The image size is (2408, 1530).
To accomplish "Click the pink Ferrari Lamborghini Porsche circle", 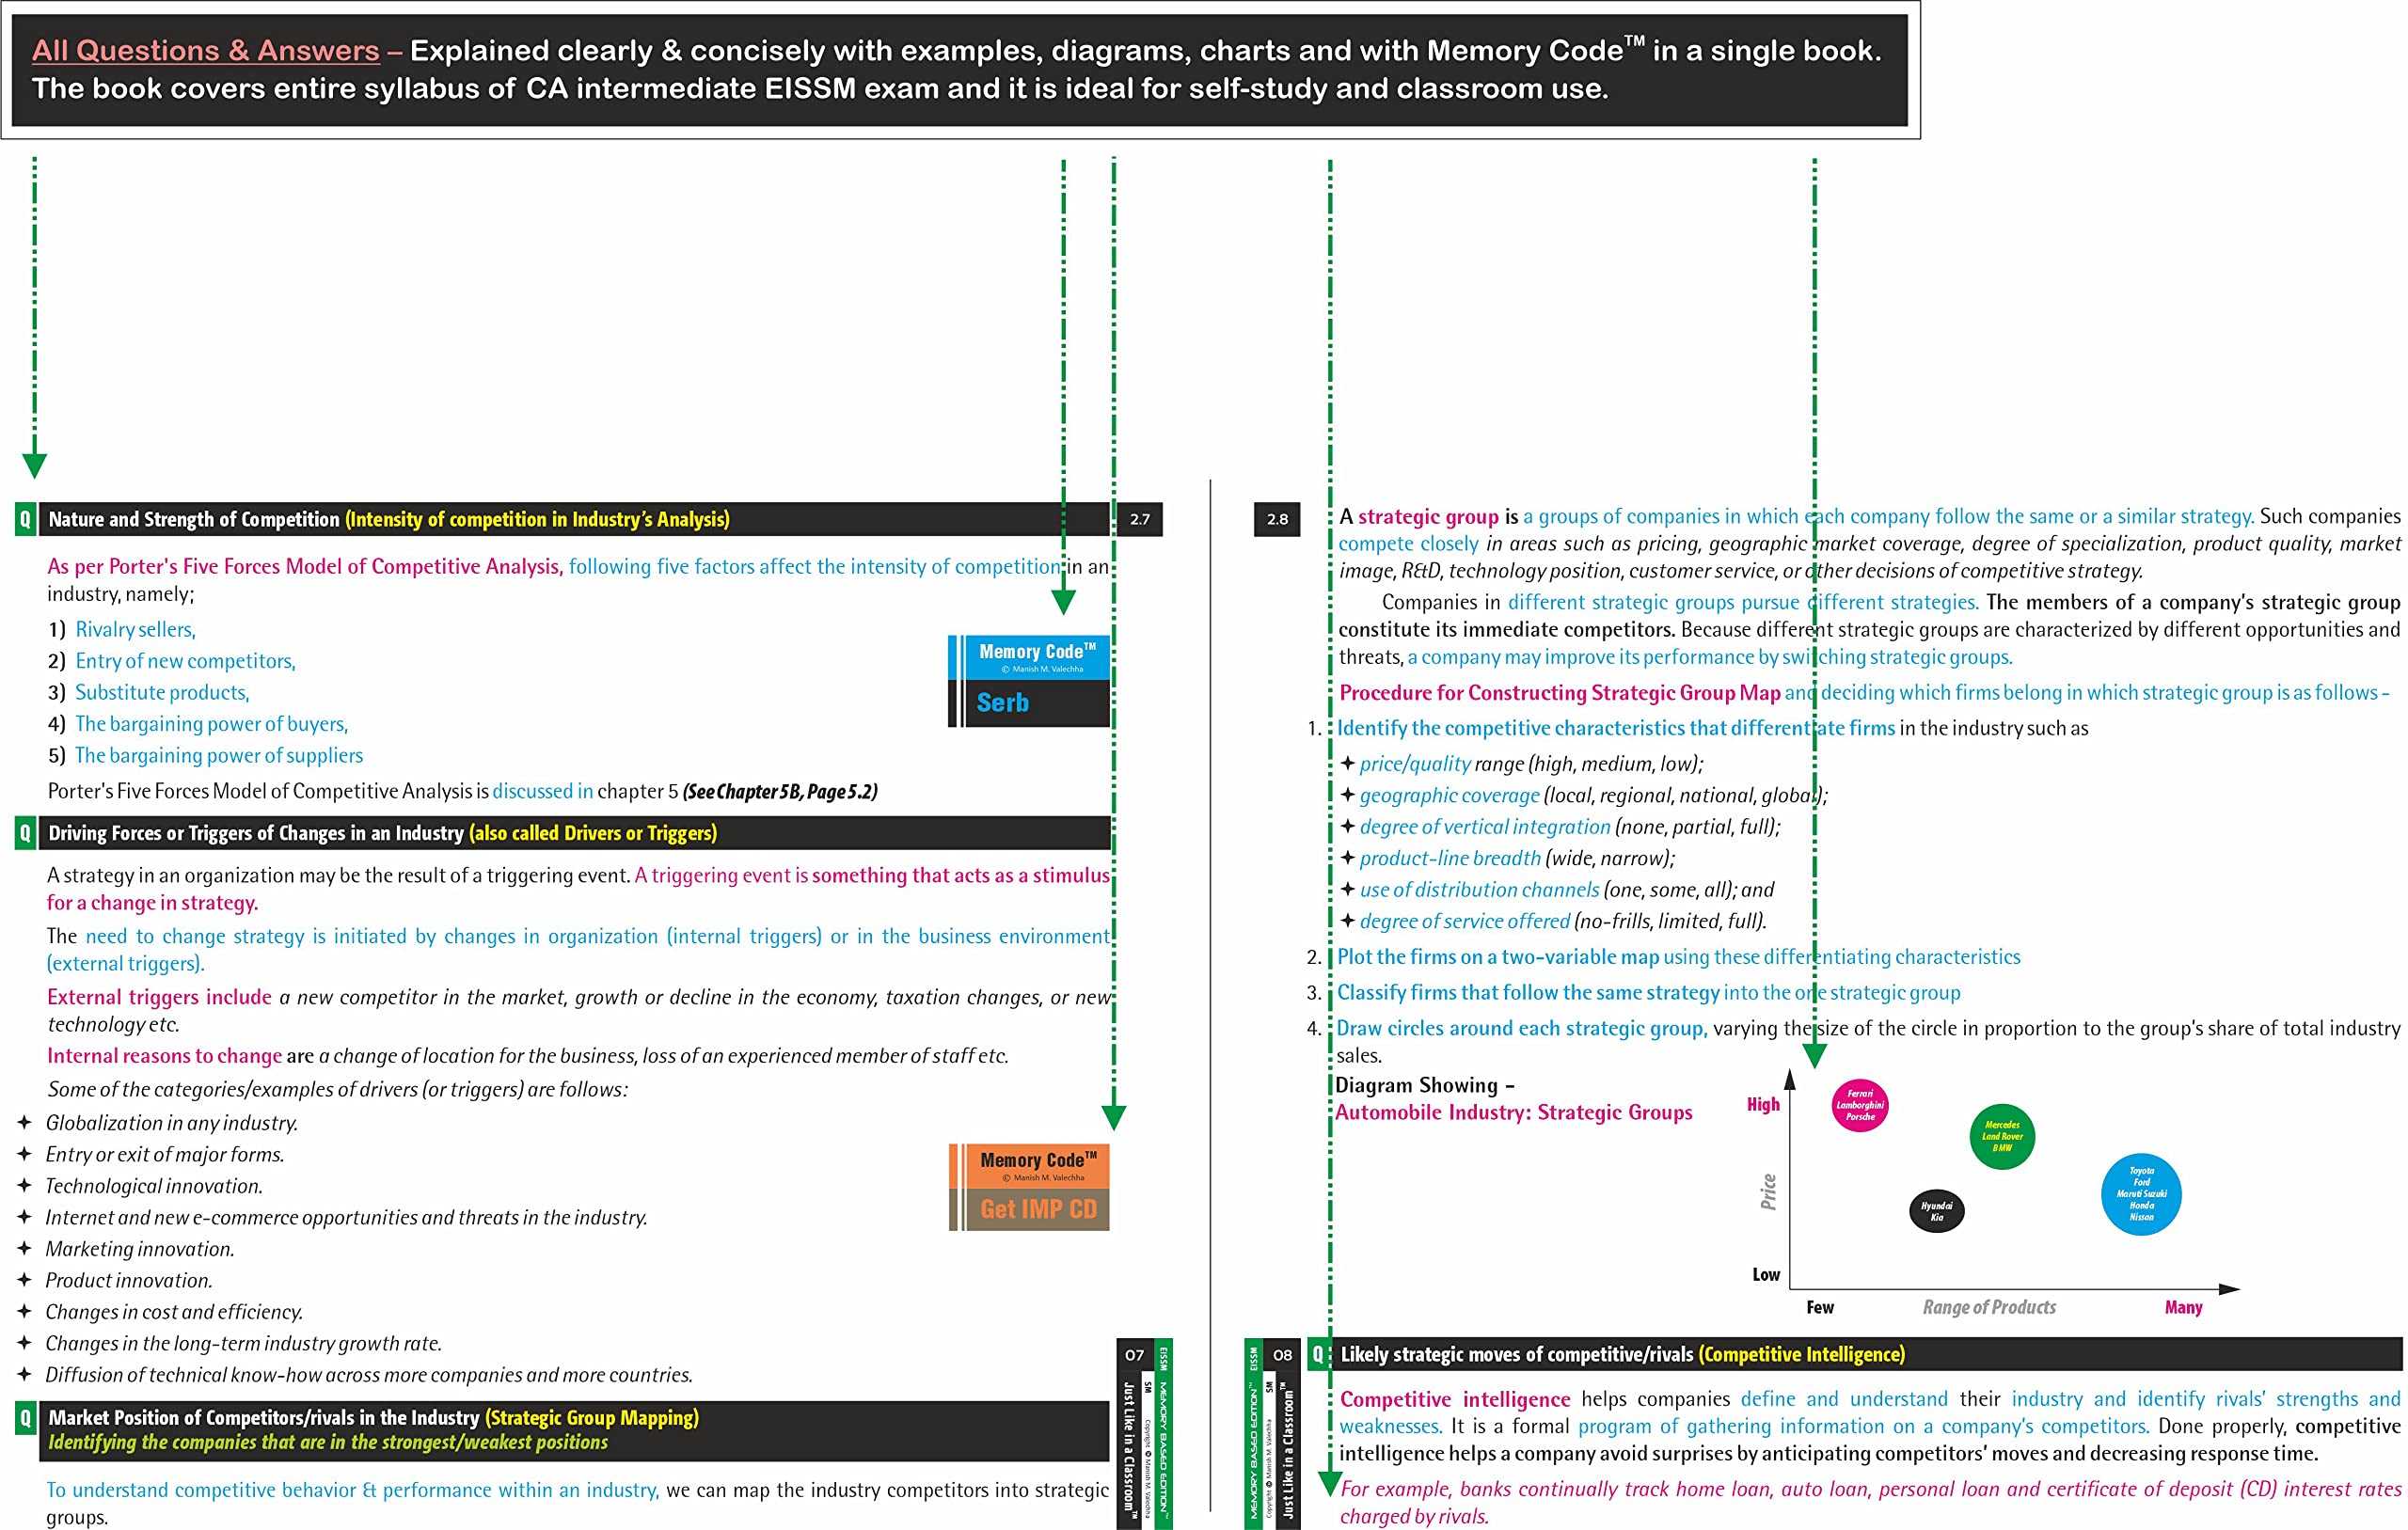I will coord(1859,1105).
